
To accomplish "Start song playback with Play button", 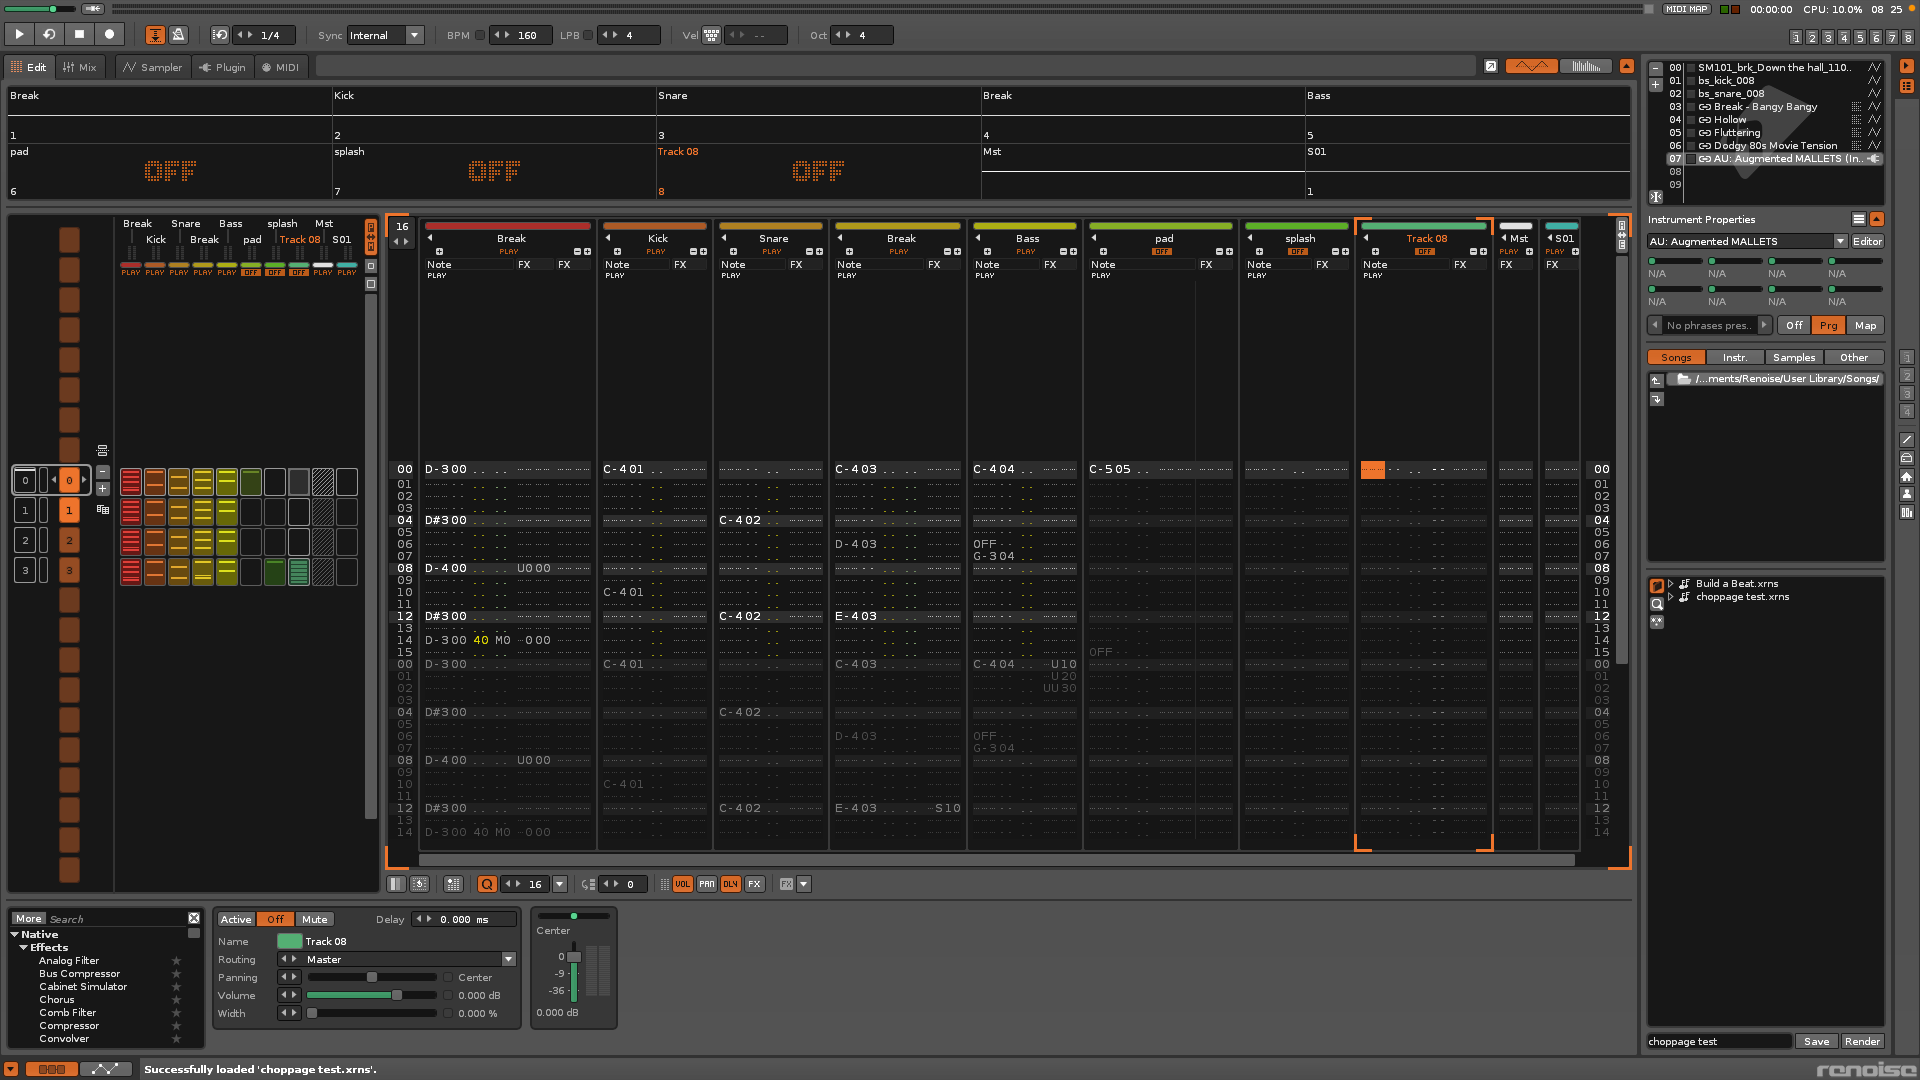I will [x=19, y=34].
